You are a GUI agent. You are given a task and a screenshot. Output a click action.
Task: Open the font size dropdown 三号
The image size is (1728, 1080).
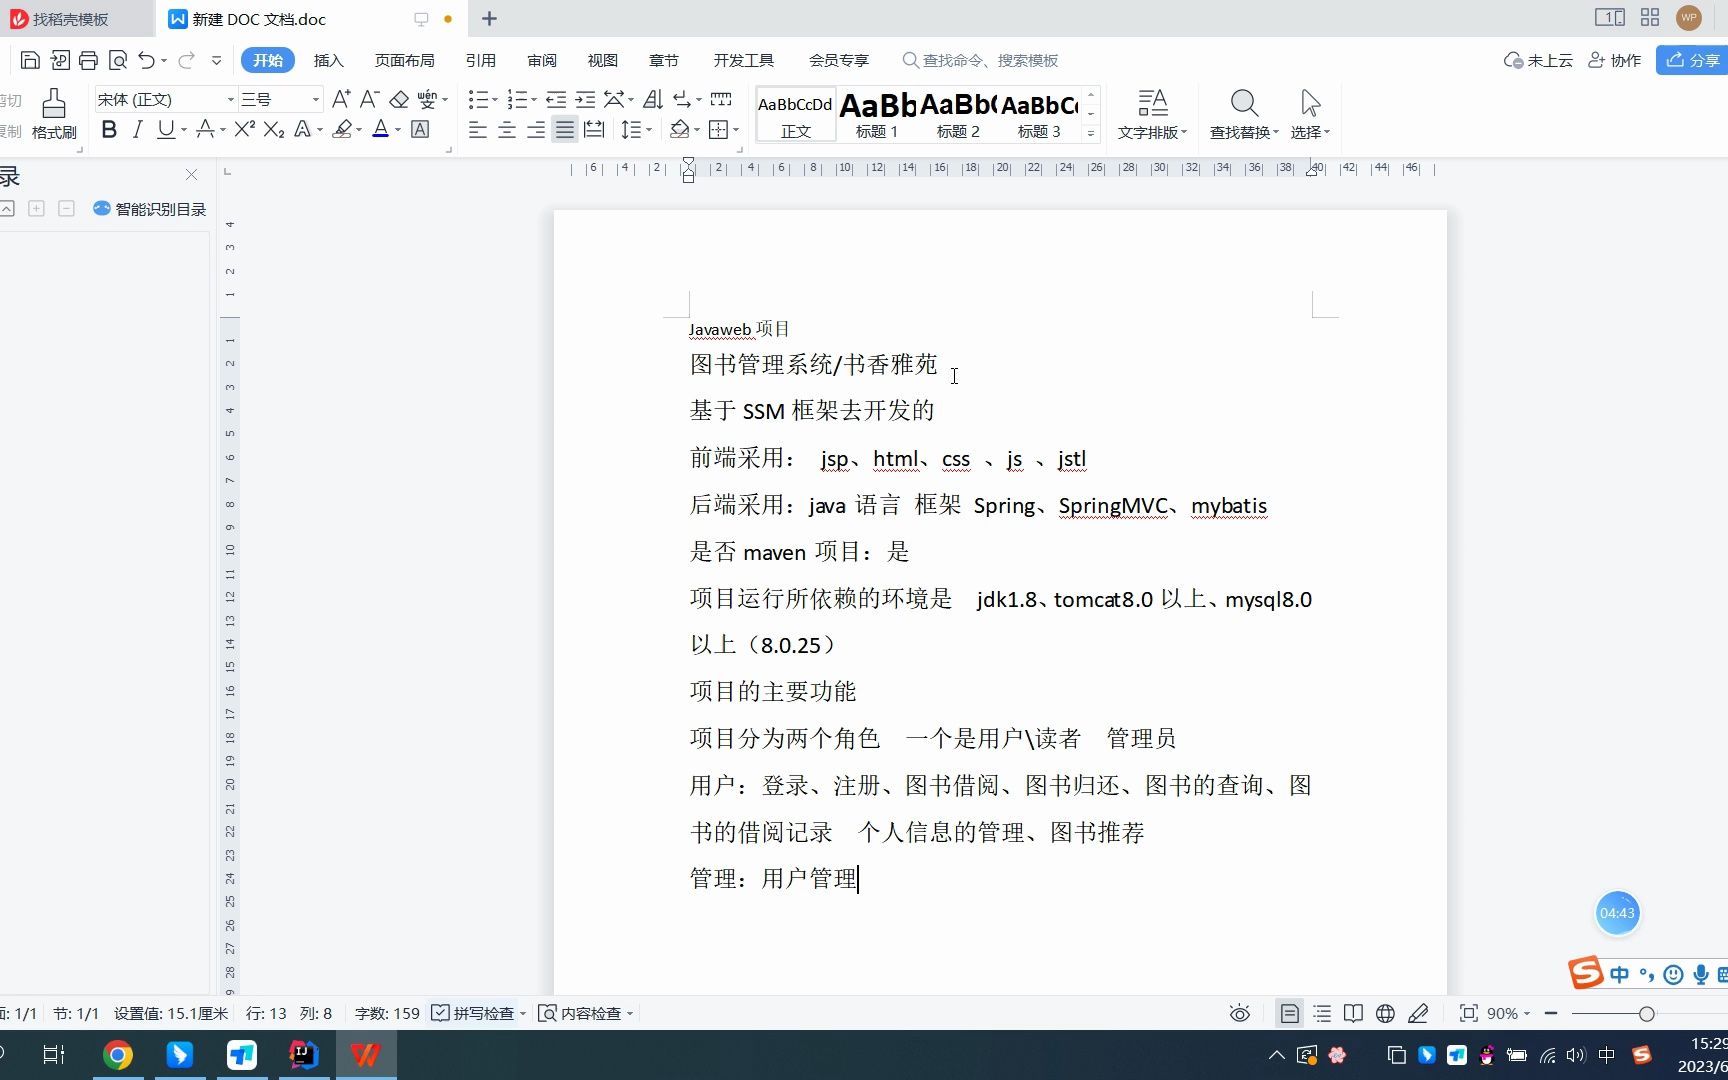point(316,99)
